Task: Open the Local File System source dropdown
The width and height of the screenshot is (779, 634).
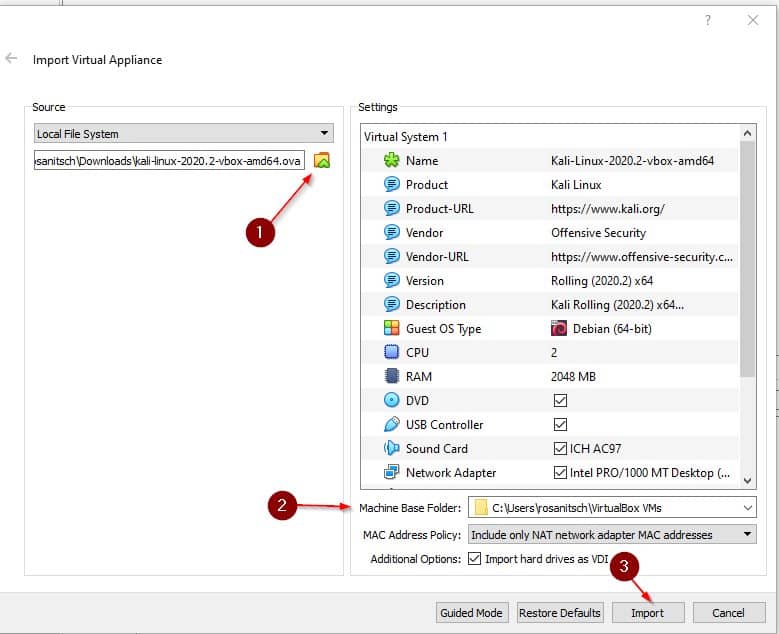Action: pyautogui.click(x=184, y=134)
